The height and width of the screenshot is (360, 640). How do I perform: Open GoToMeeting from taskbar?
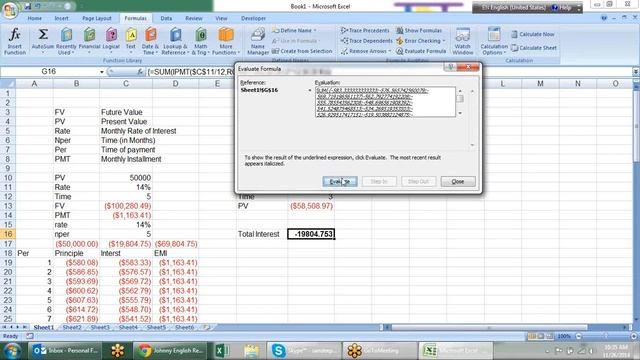(380, 351)
